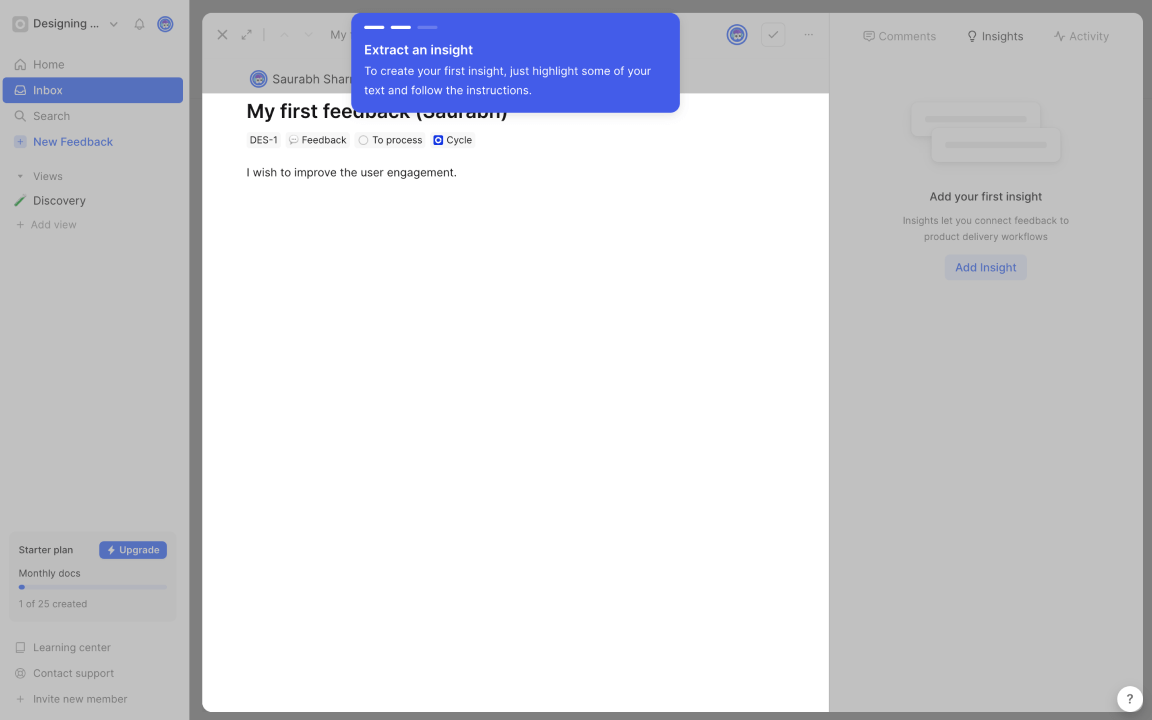The width and height of the screenshot is (1152, 720).
Task: Switch to the Activity tab
Action: coord(1081,36)
